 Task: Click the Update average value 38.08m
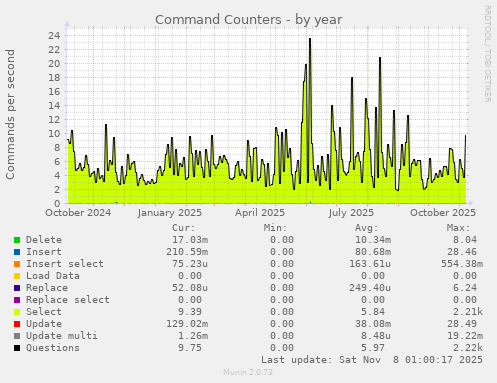point(373,324)
